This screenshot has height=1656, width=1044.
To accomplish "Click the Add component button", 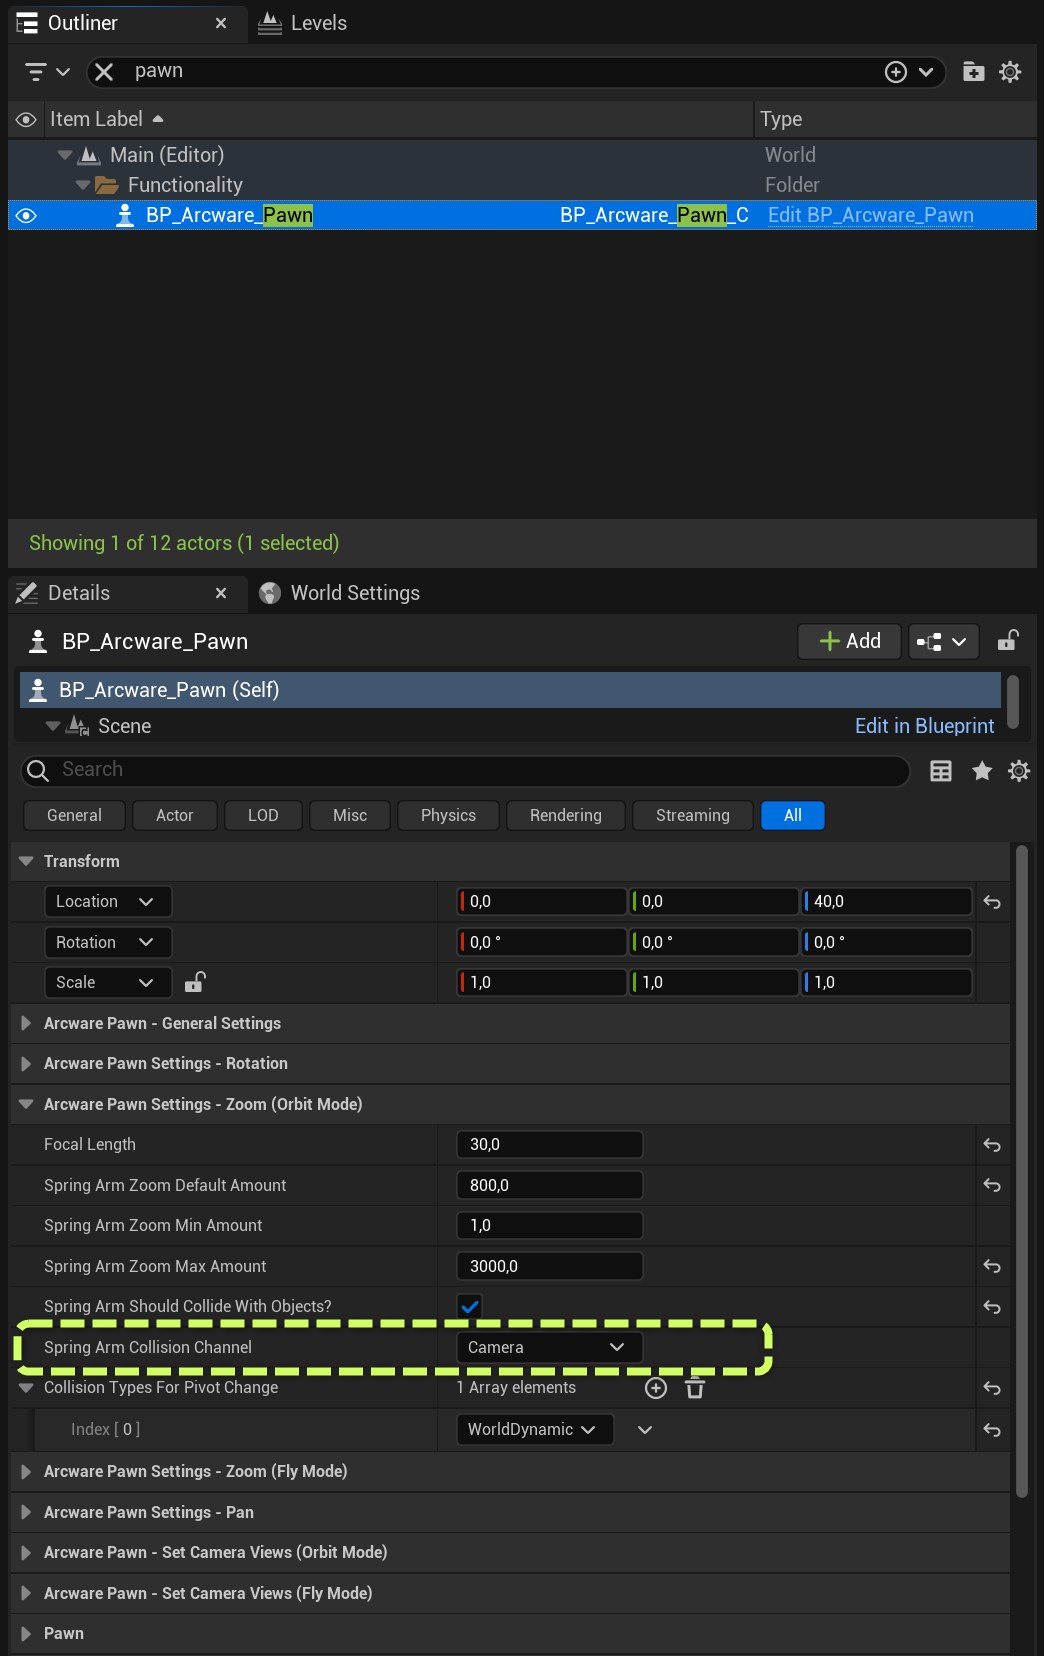I will 849,641.
